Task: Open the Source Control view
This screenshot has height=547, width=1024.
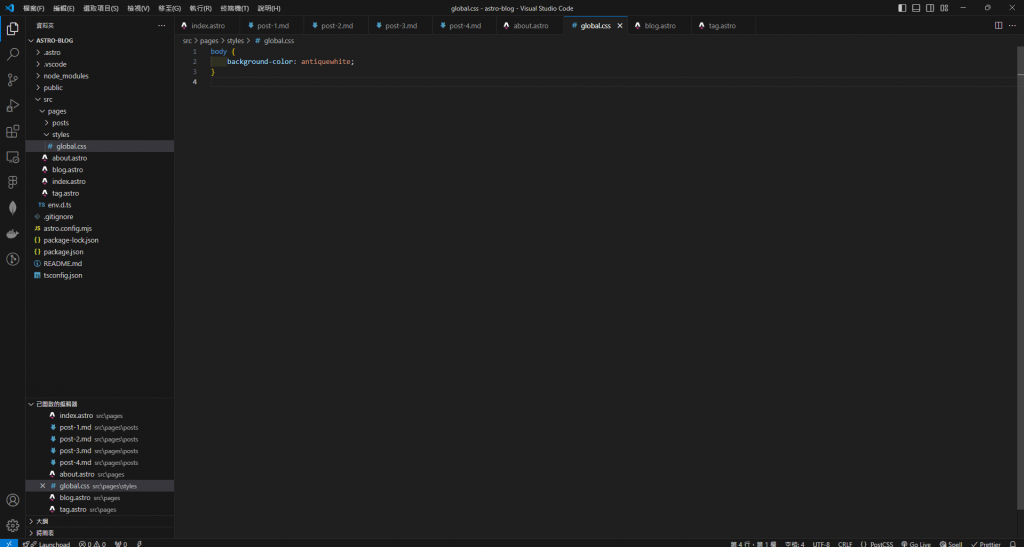Action: coord(12,80)
